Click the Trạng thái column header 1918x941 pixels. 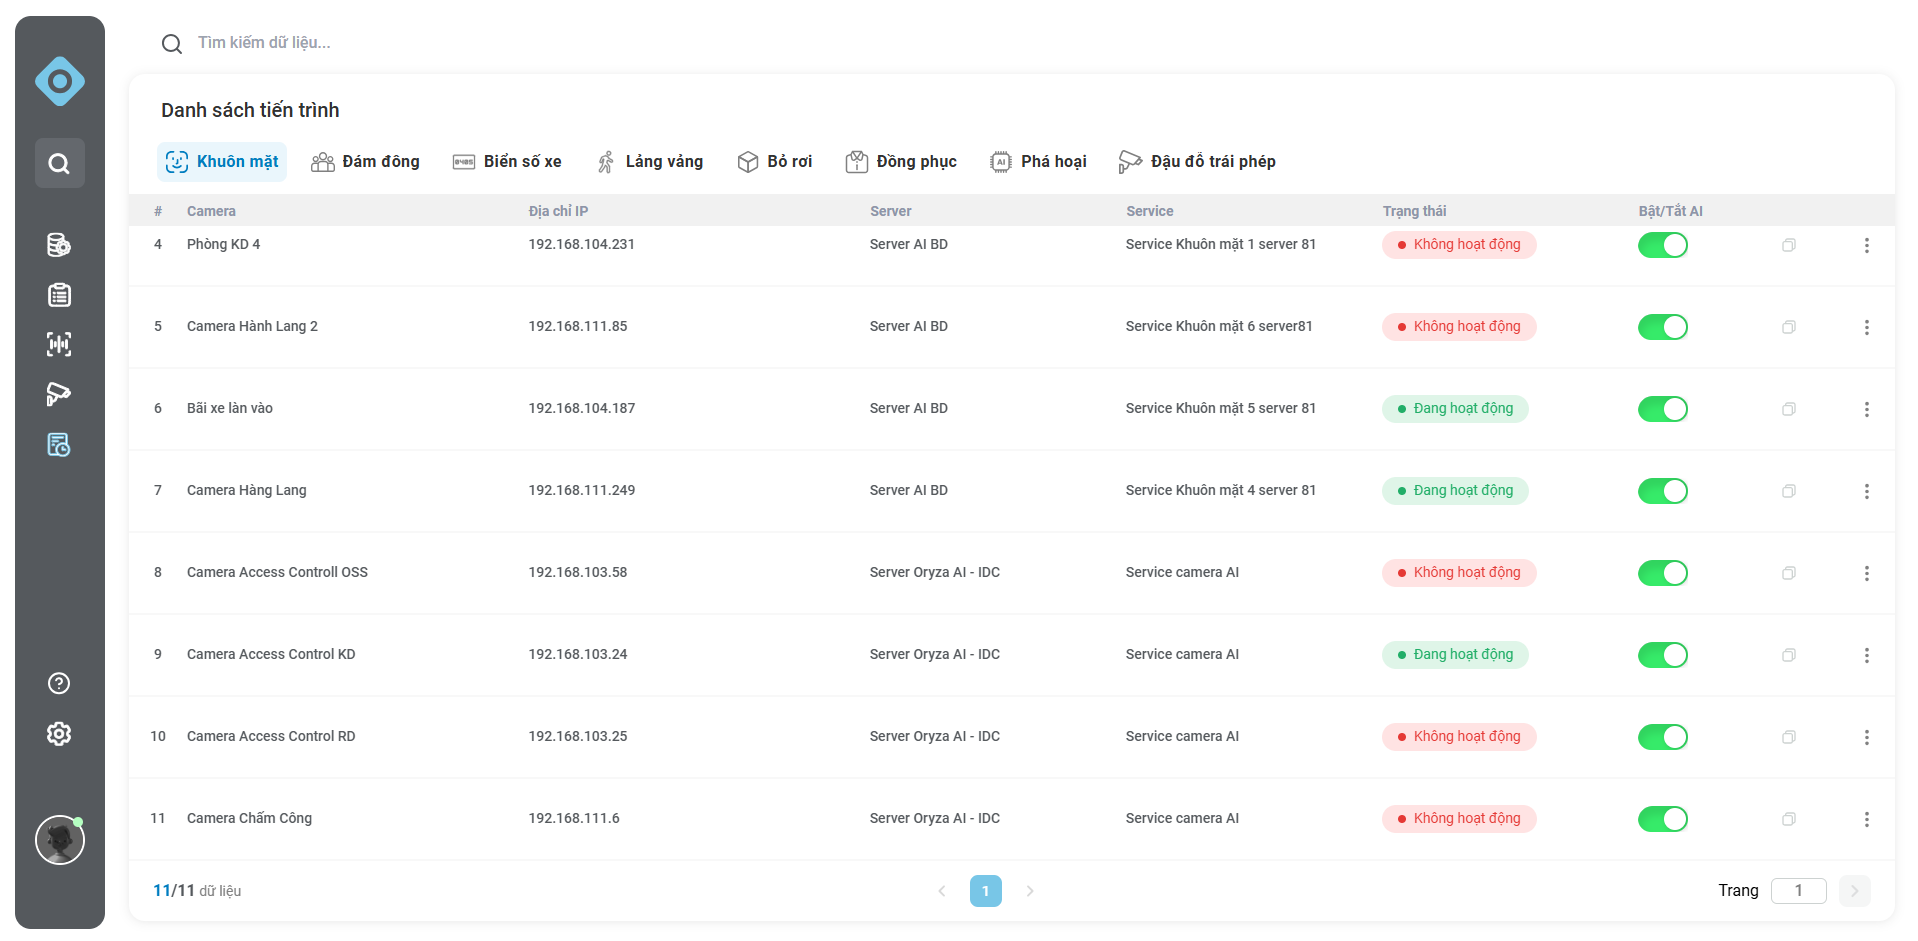tap(1414, 211)
